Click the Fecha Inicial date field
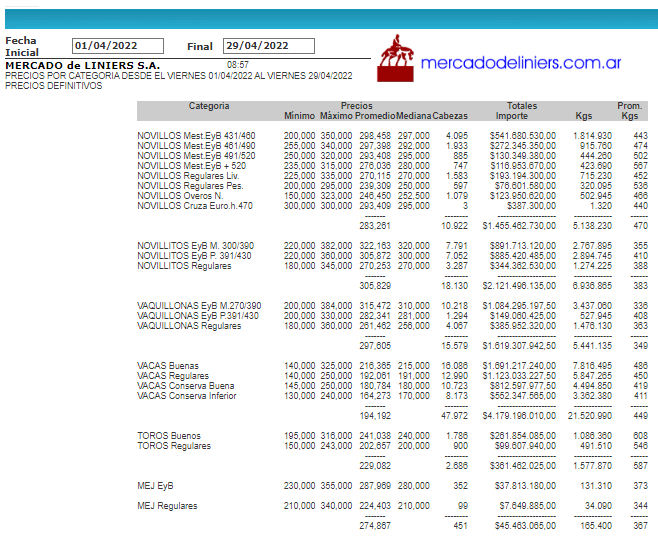Image resolution: width=658 pixels, height=536 pixels. click(118, 45)
